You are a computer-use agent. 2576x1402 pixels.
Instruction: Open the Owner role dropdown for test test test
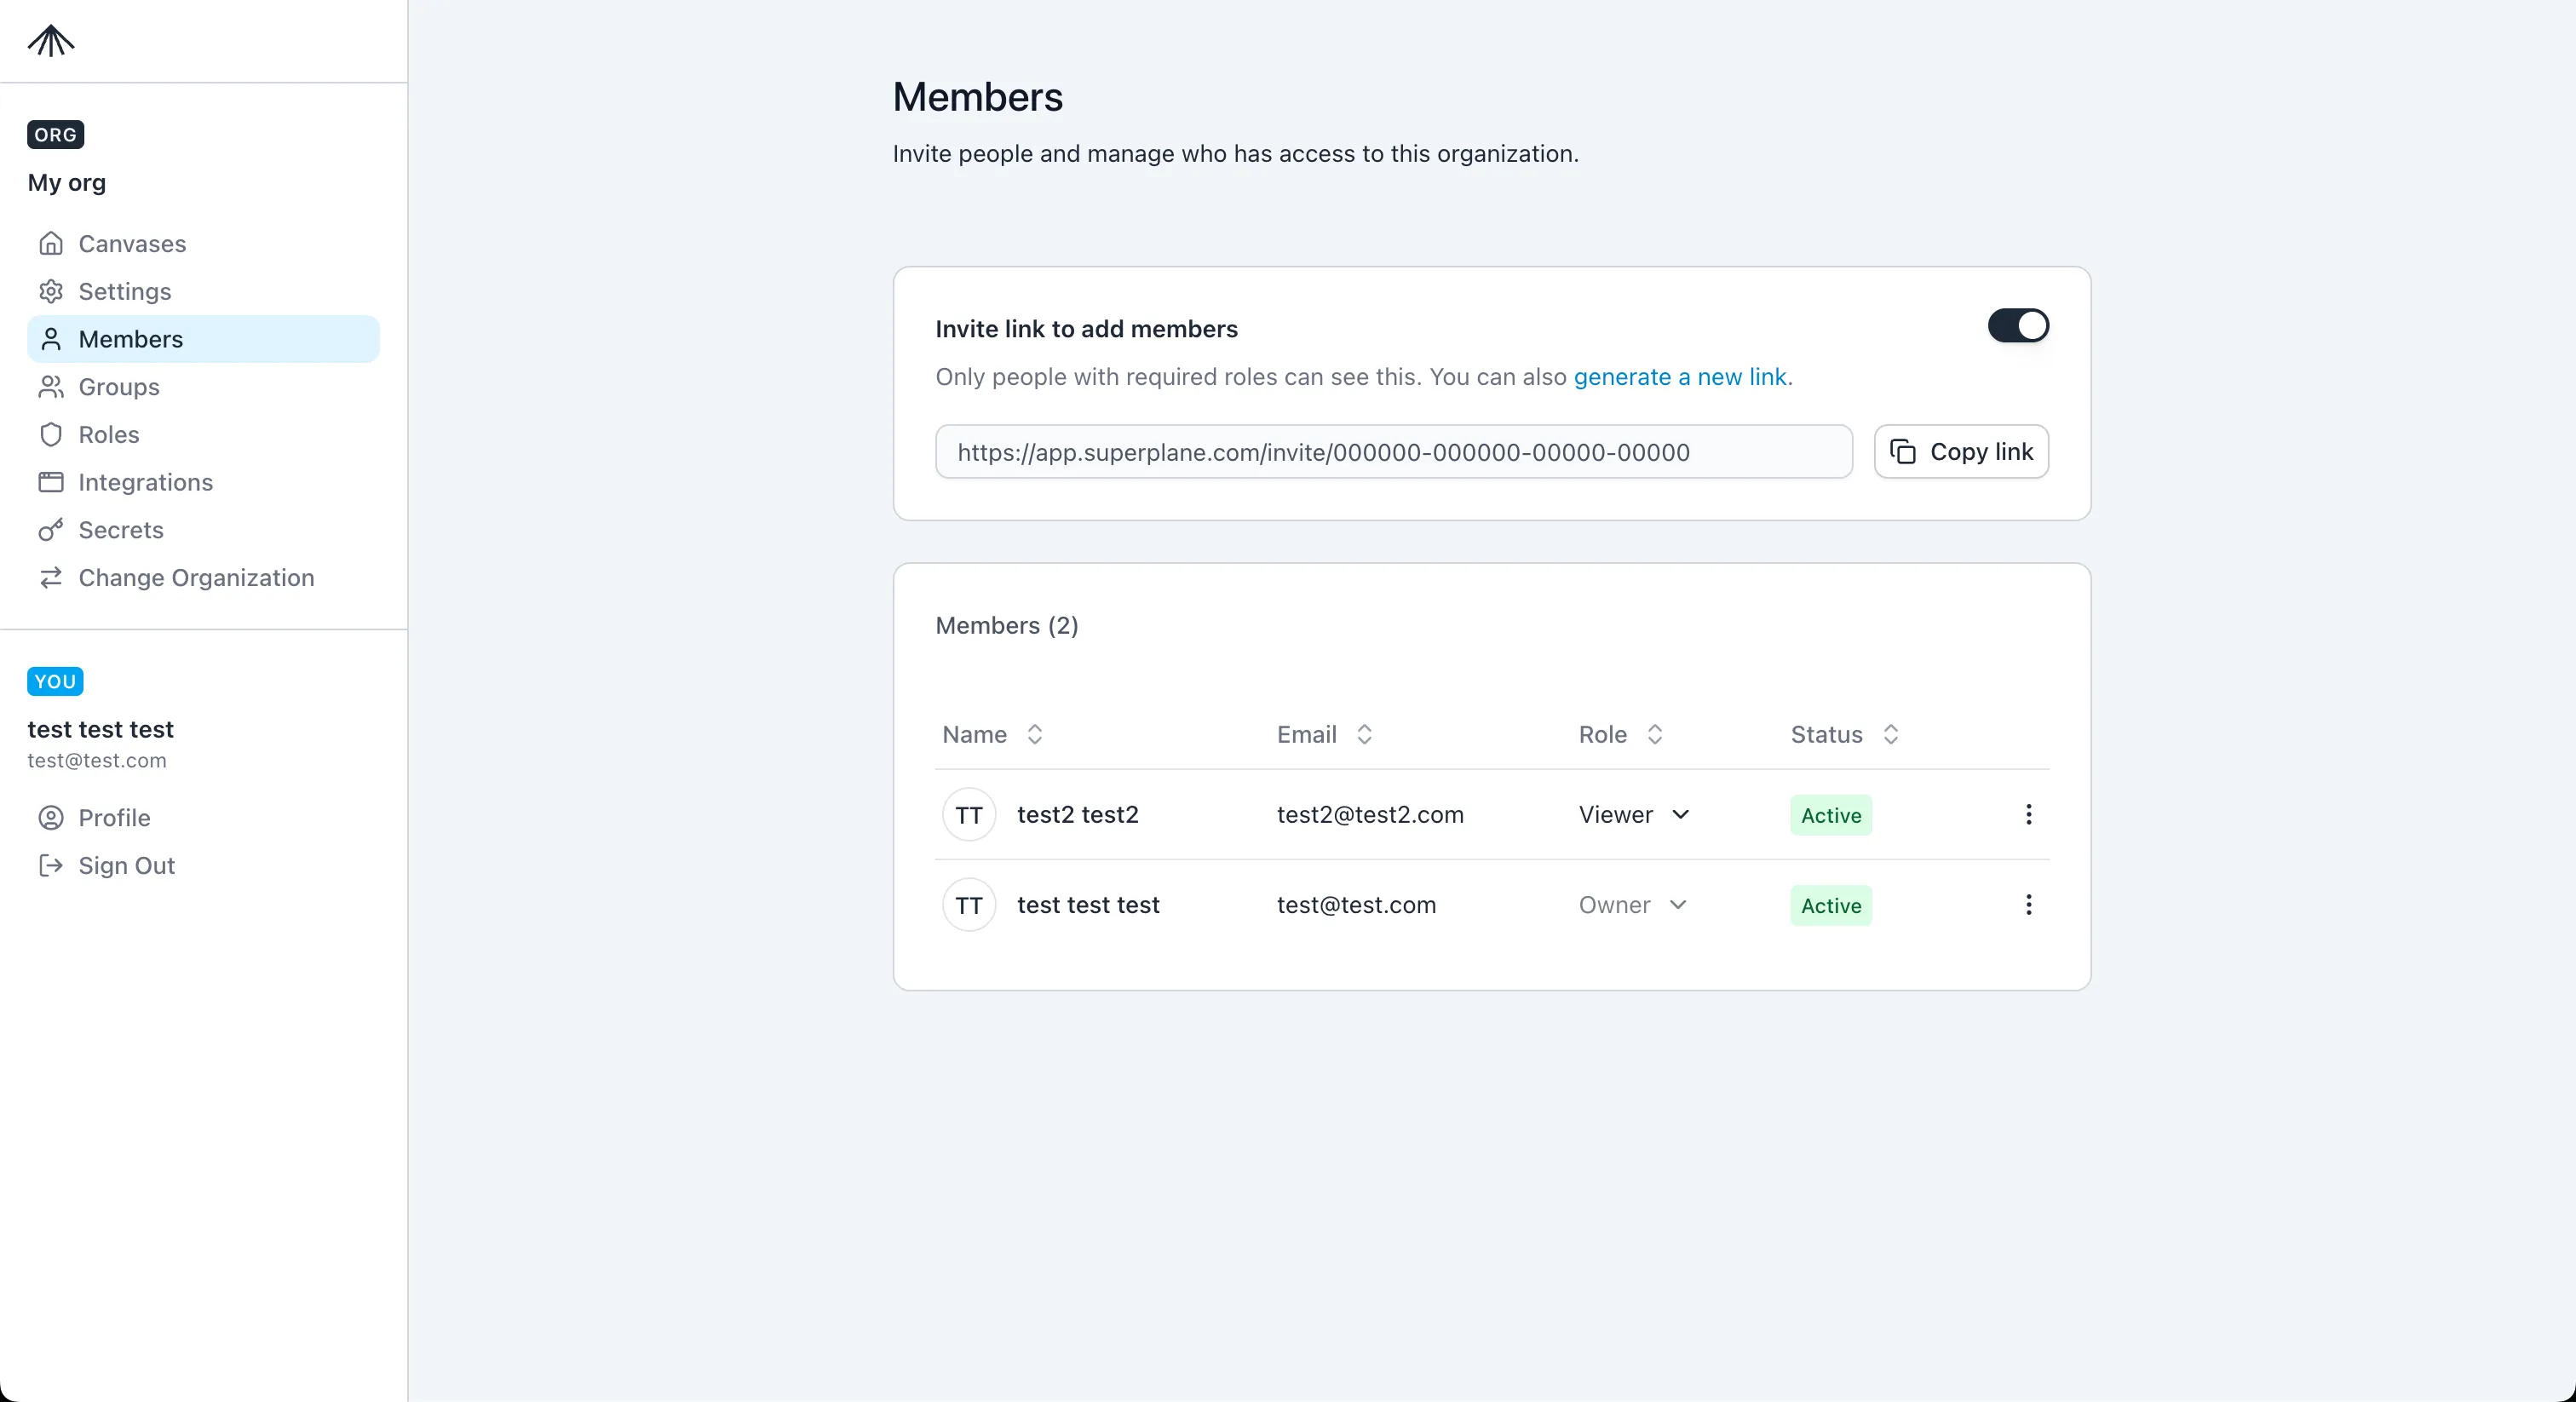coord(1633,905)
